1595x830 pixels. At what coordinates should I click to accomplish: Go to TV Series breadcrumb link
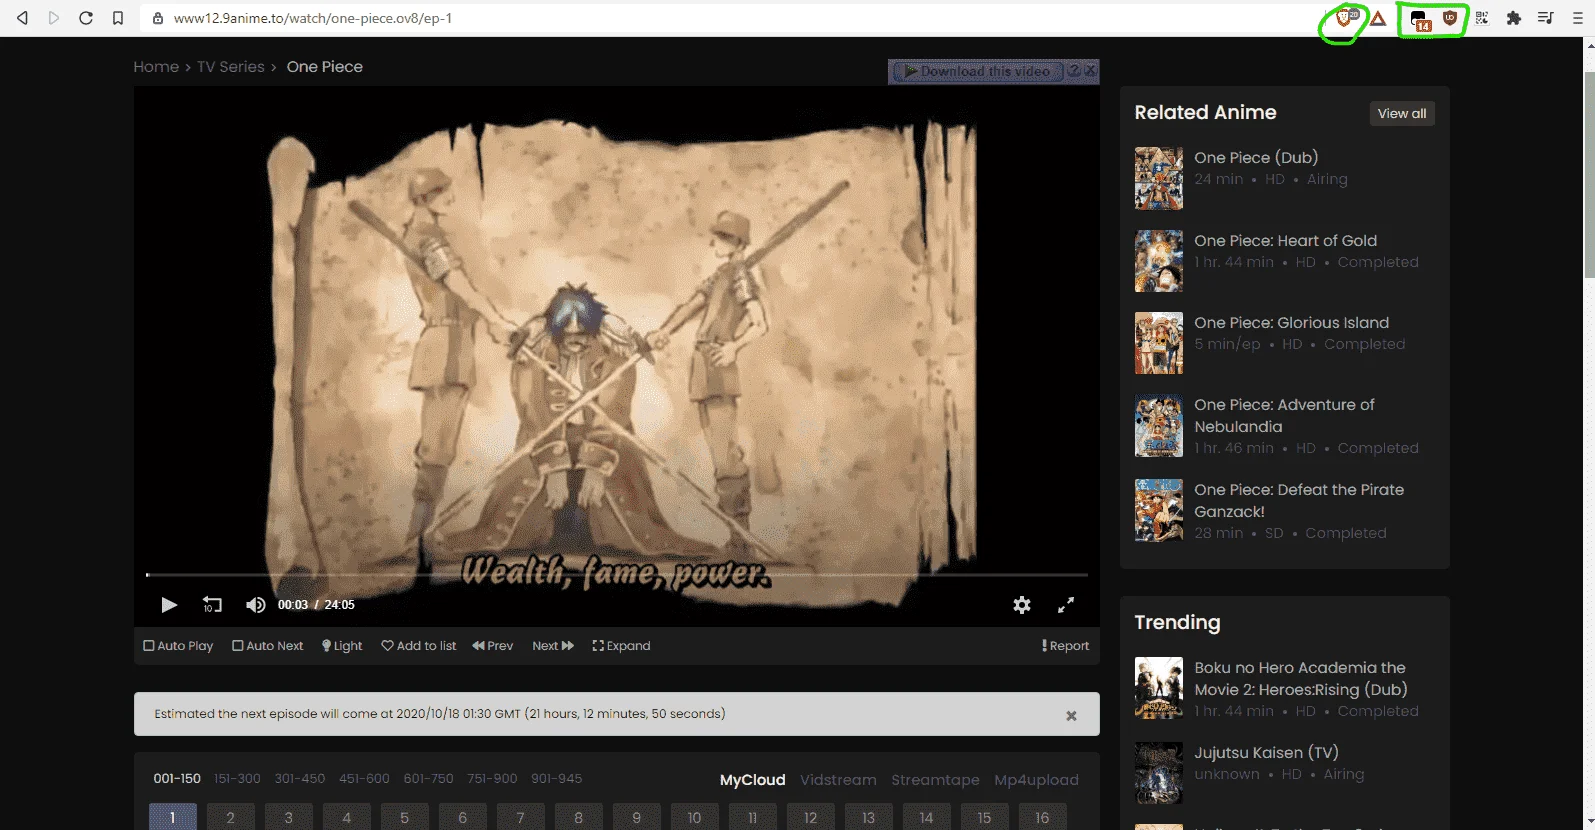click(231, 67)
